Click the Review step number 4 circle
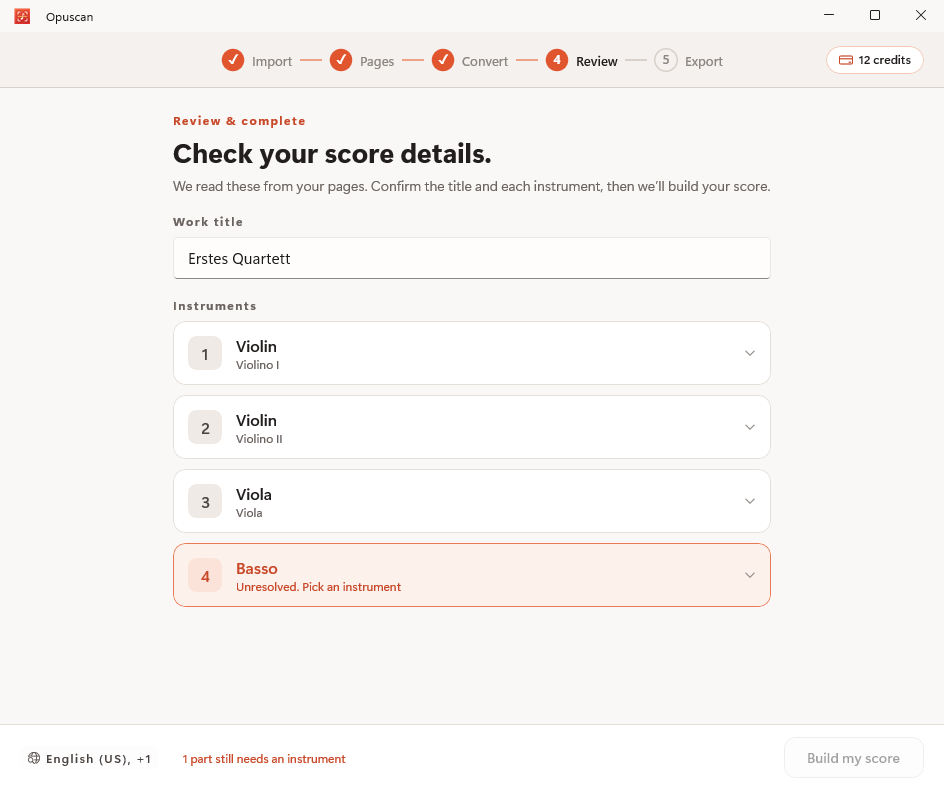944x790 pixels. pyautogui.click(x=557, y=60)
